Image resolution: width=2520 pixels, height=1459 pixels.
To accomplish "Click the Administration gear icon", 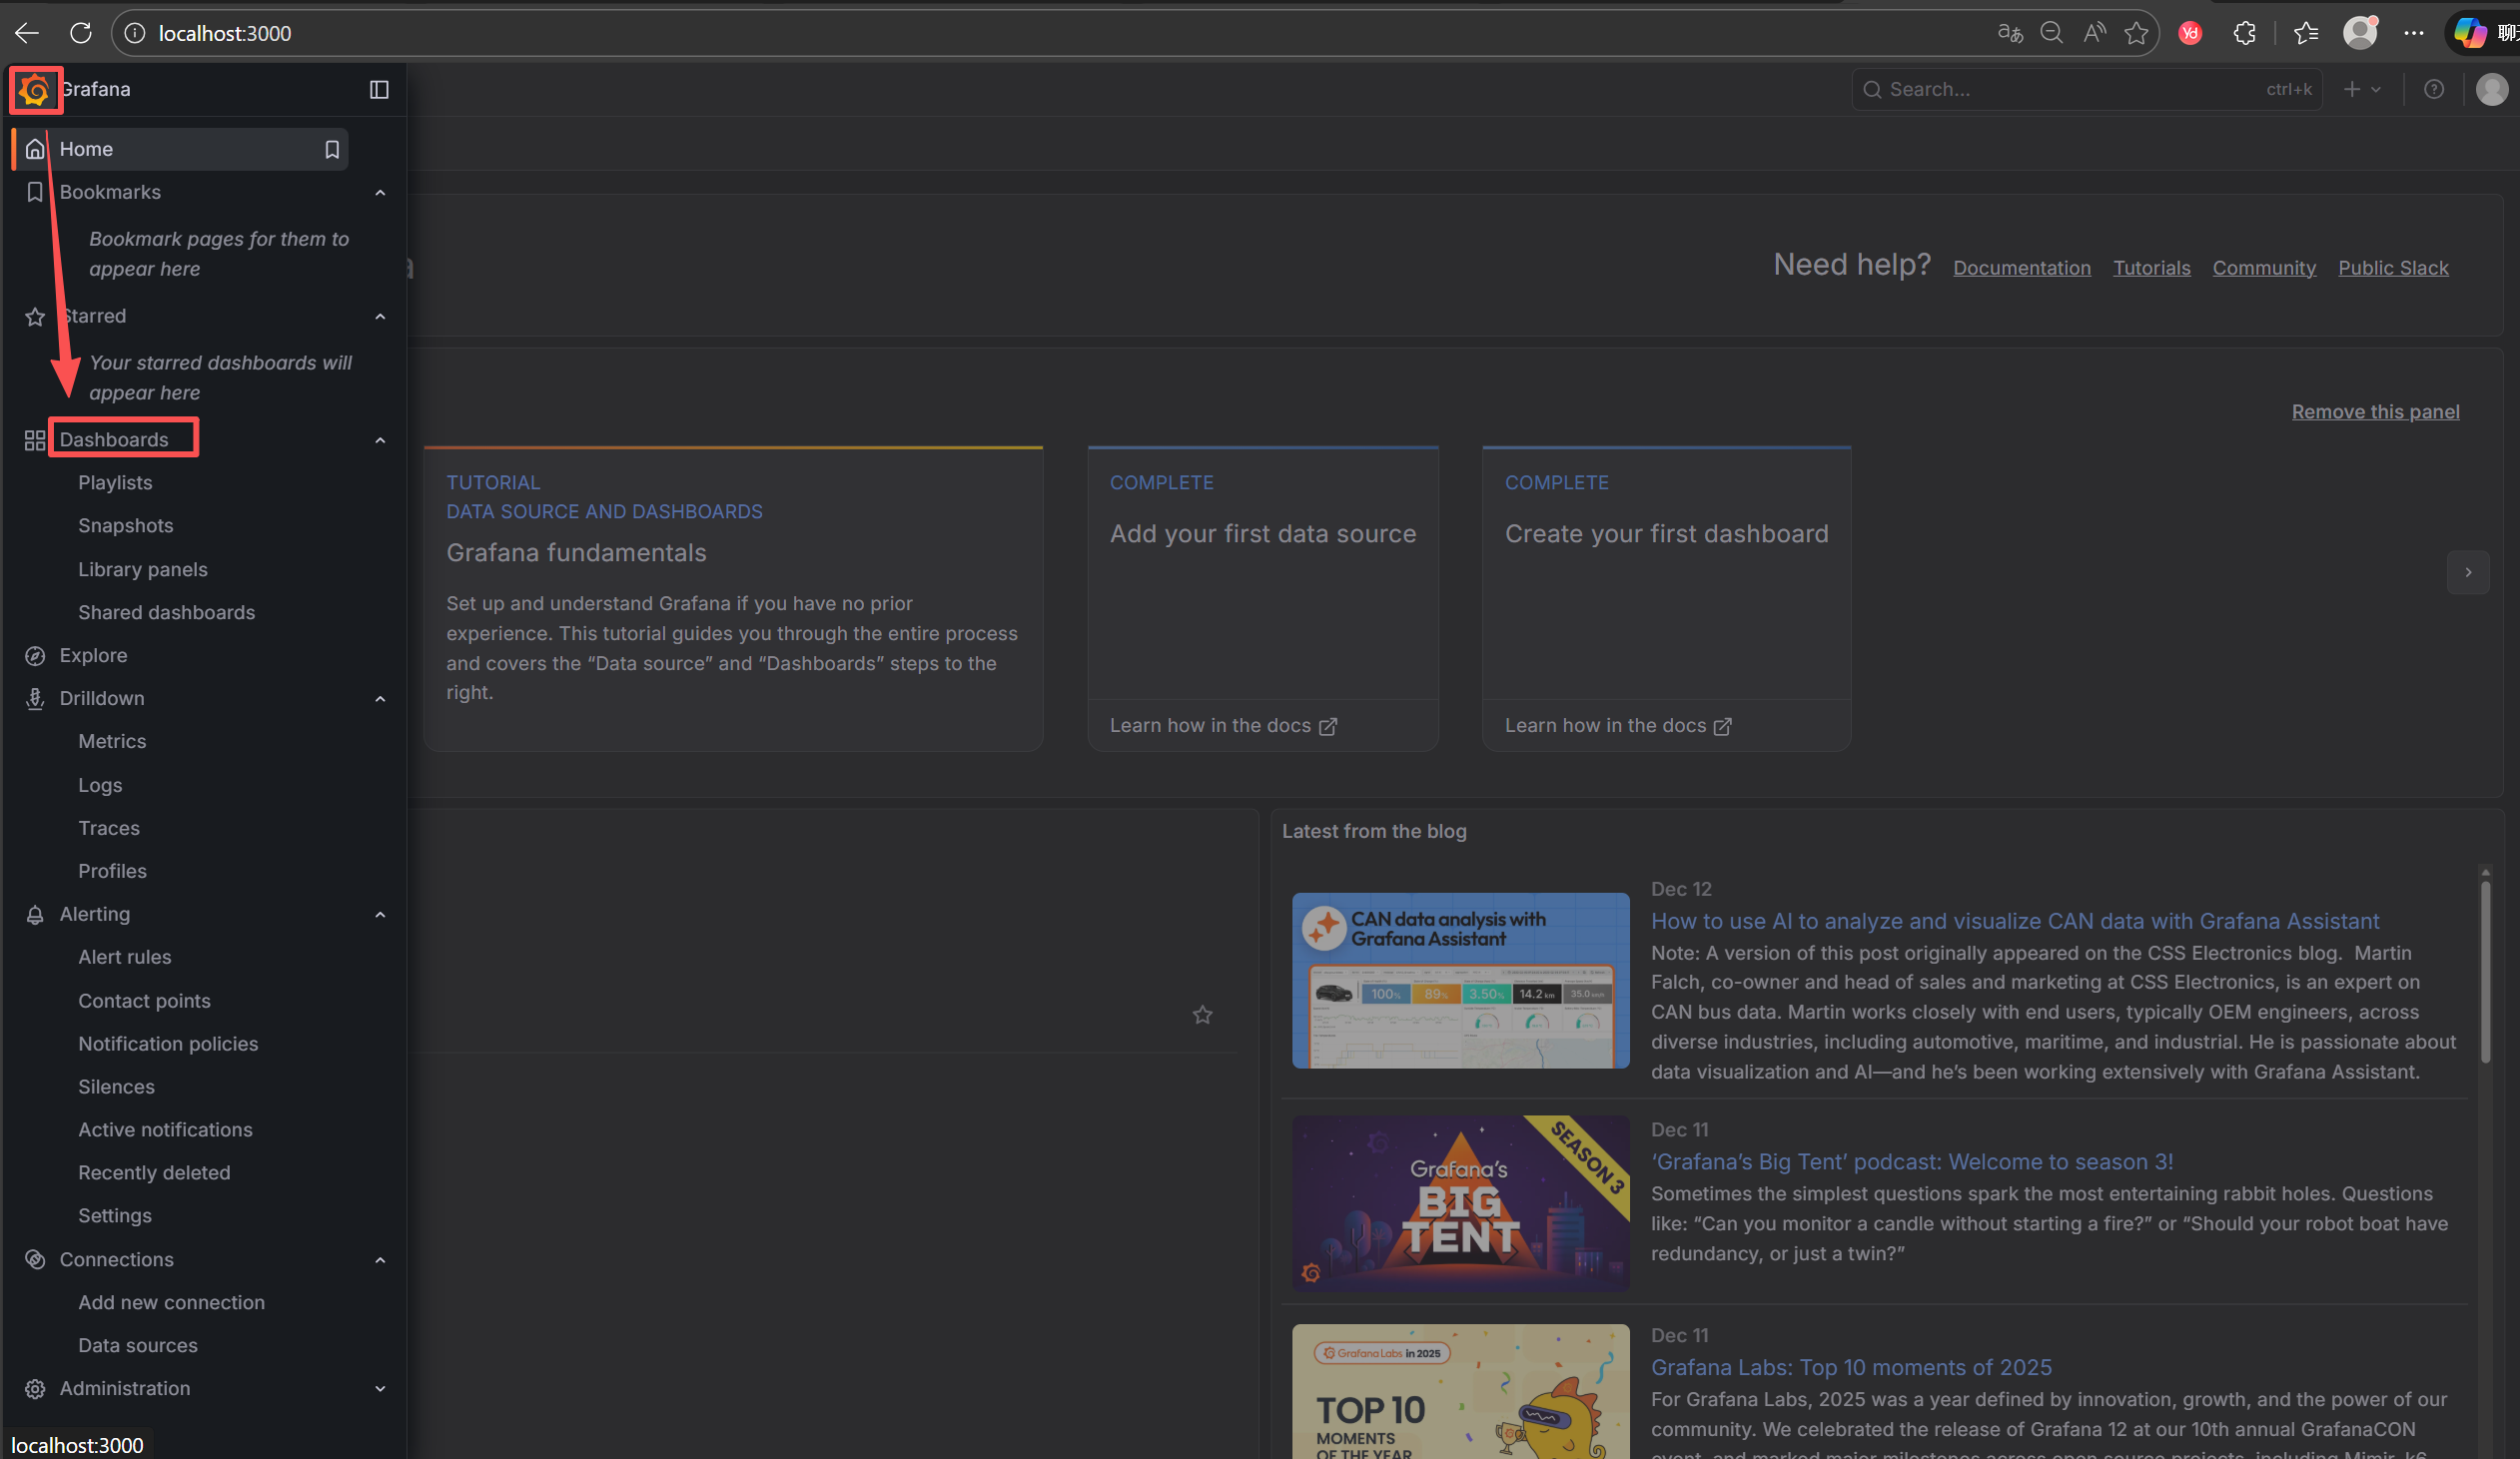I will [x=35, y=1388].
